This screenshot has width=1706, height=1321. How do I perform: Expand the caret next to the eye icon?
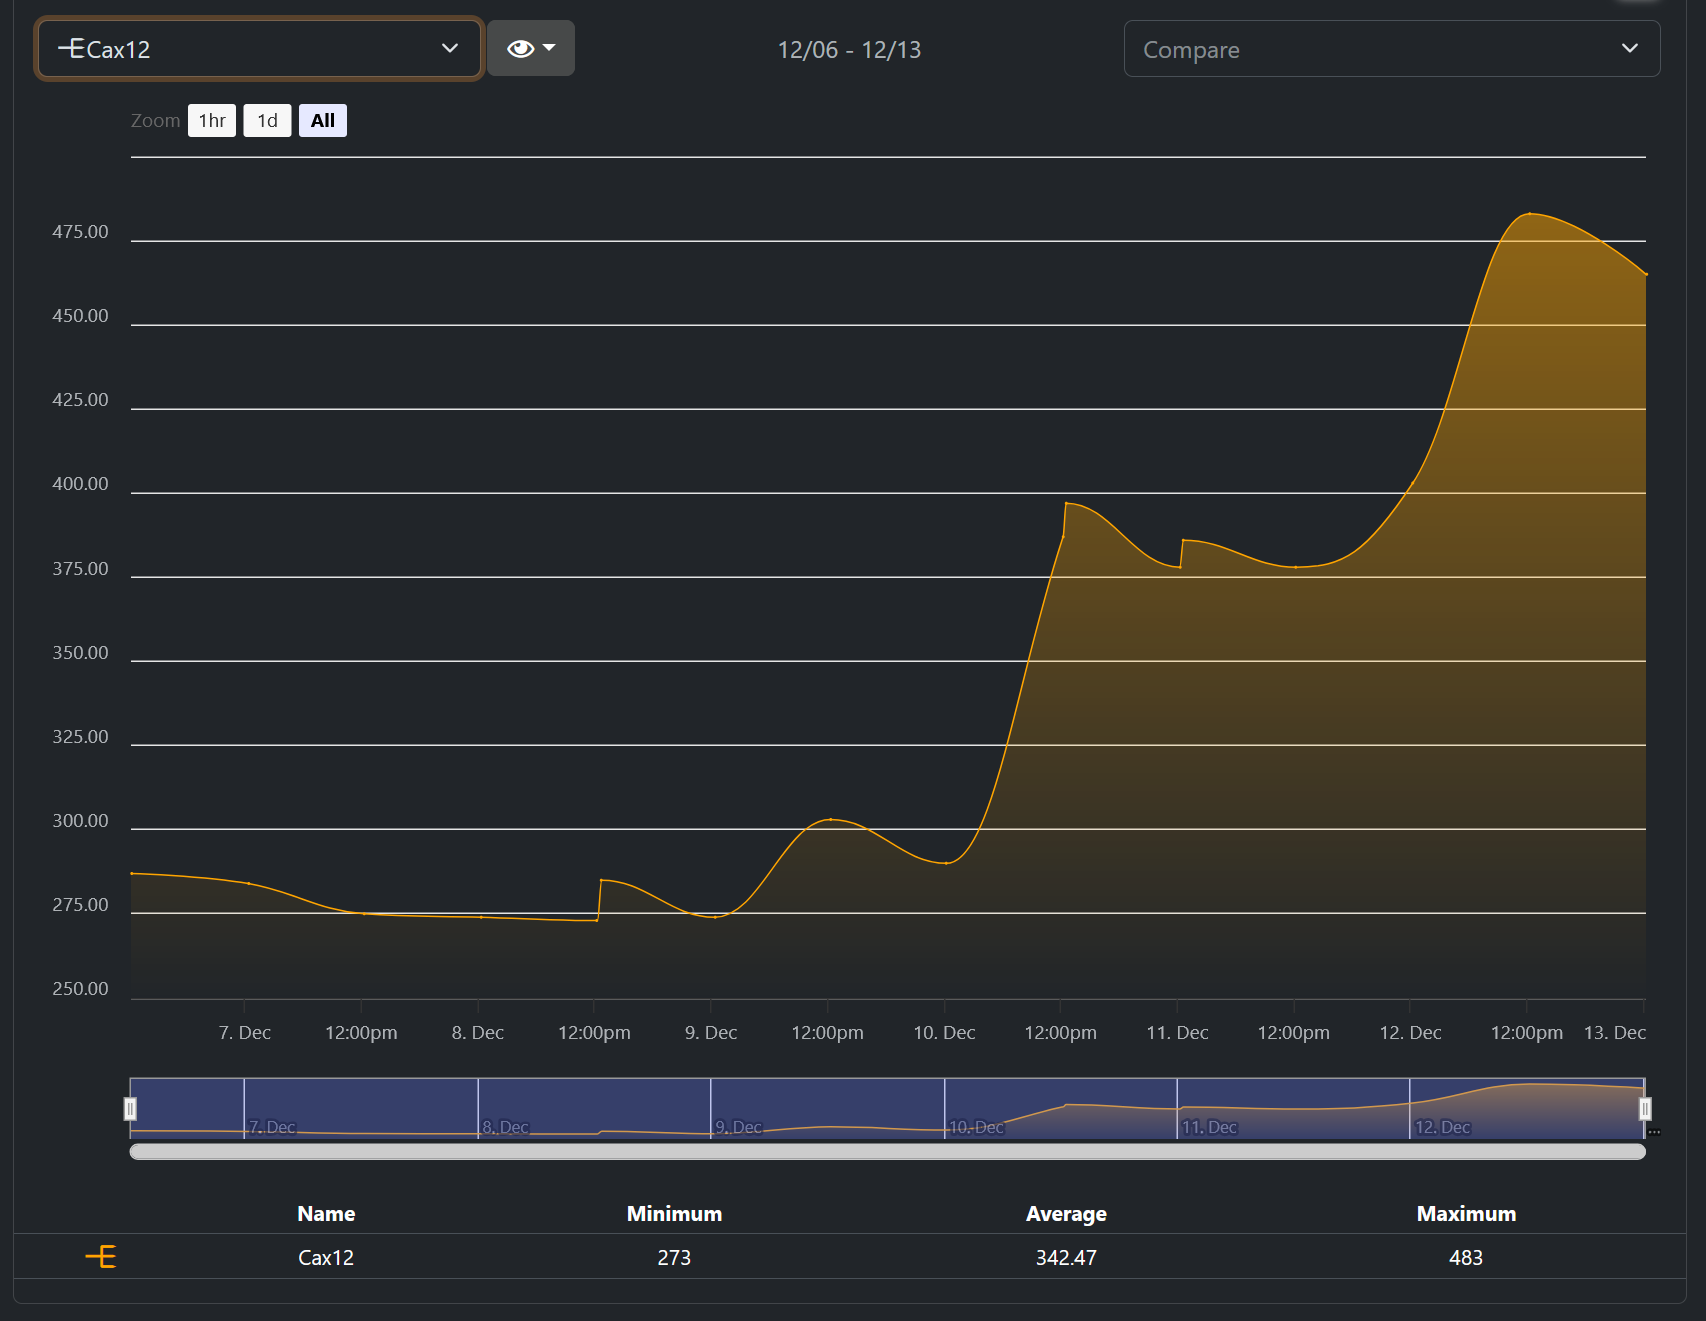[550, 48]
